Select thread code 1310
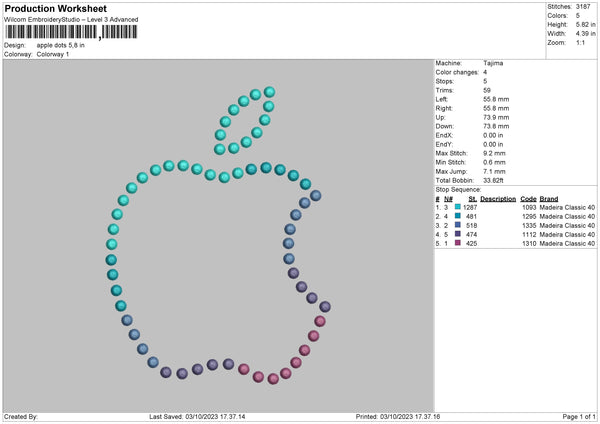Image resolution: width=600 pixels, height=424 pixels. click(529, 243)
